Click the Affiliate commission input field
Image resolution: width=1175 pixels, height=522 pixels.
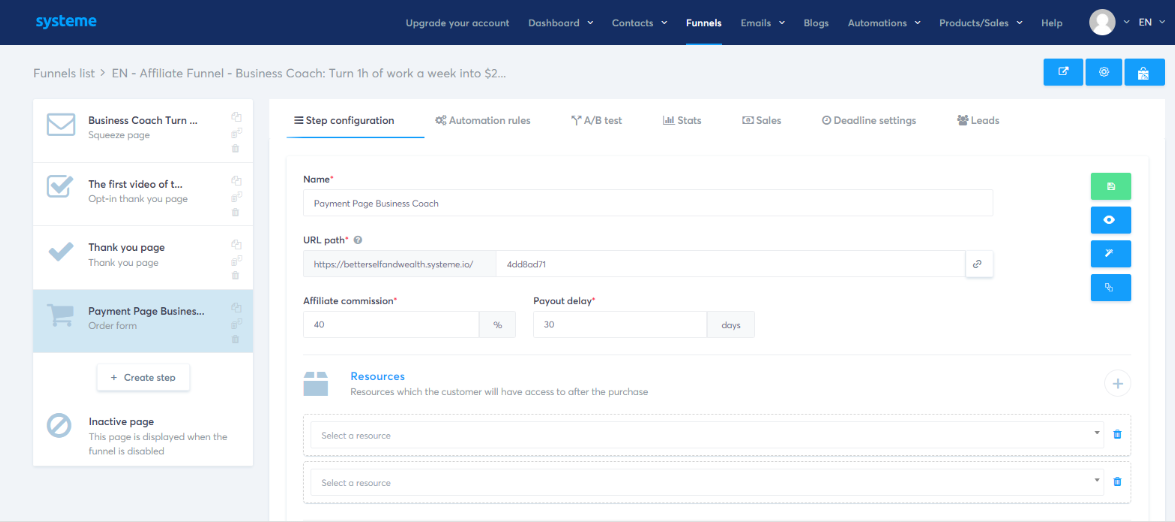click(x=391, y=325)
